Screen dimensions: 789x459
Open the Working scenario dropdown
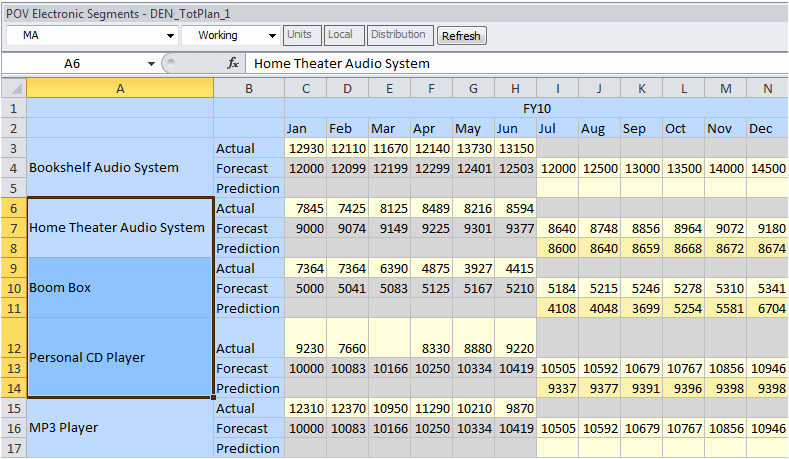click(x=271, y=36)
